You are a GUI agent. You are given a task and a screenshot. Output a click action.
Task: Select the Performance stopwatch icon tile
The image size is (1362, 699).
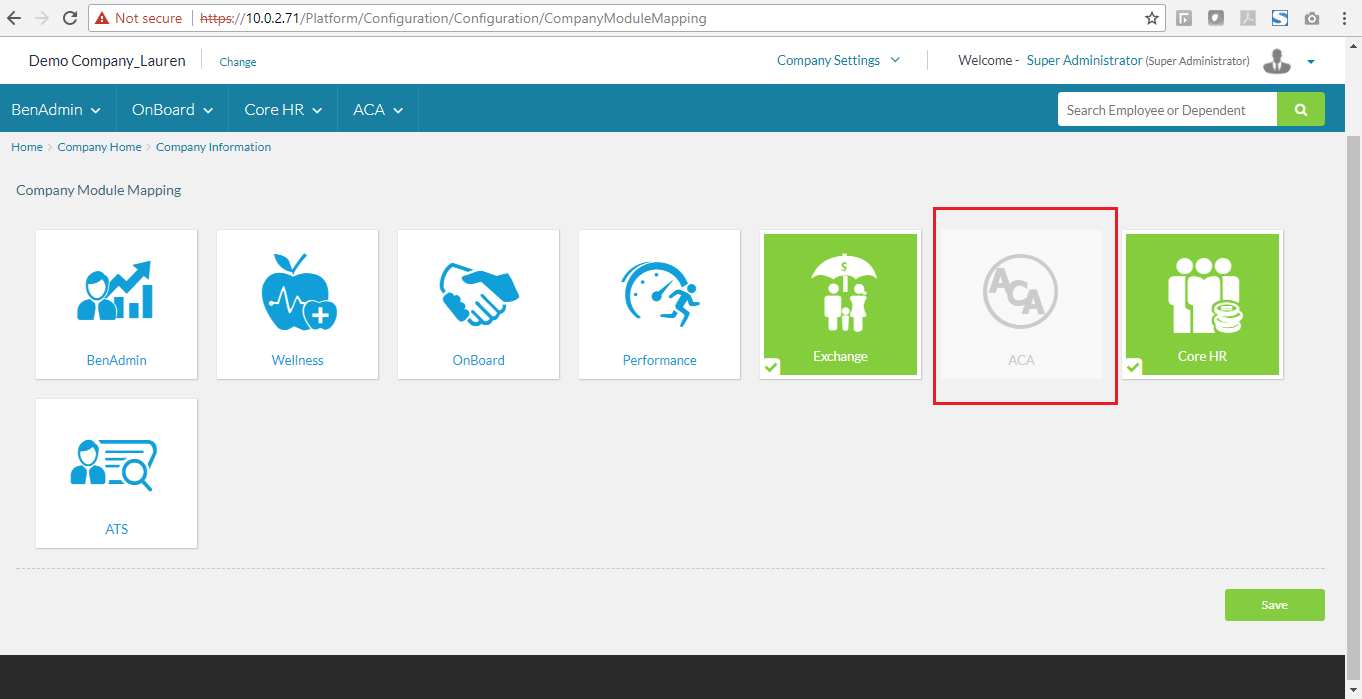[659, 292]
